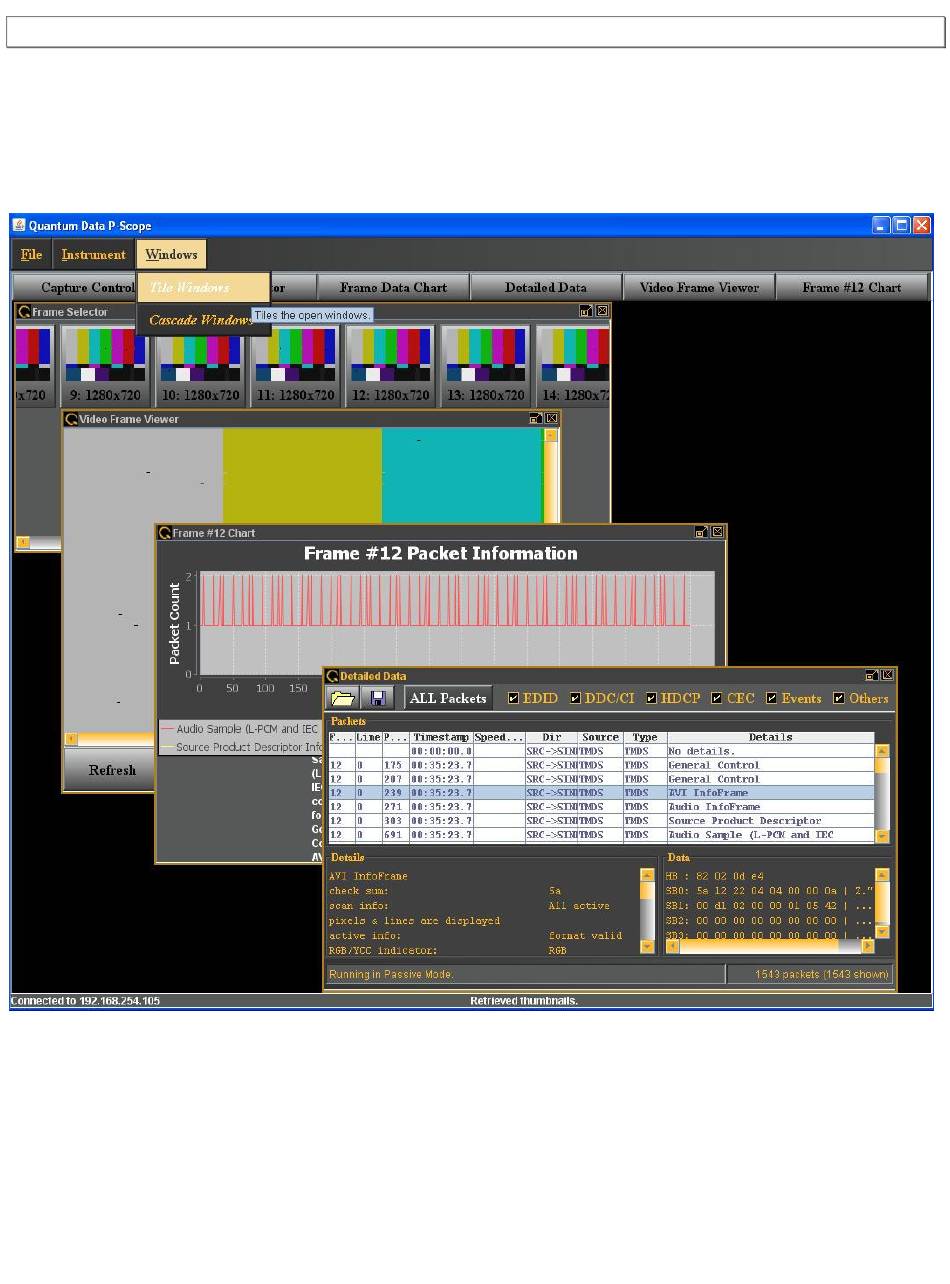The width and height of the screenshot is (950, 1284).
Task: Click the Detailed Data window logo icon
Action: (x=333, y=676)
